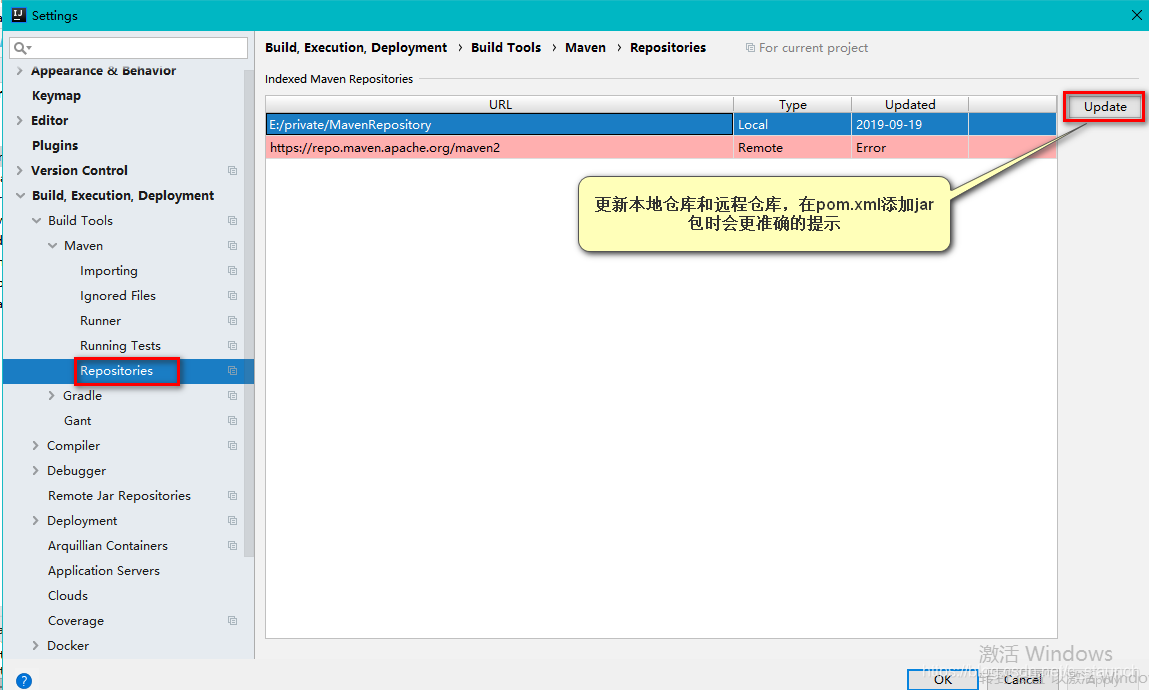Click project-level icon beside Maven
Screen dimensions: 1149x690
[x=232, y=245]
